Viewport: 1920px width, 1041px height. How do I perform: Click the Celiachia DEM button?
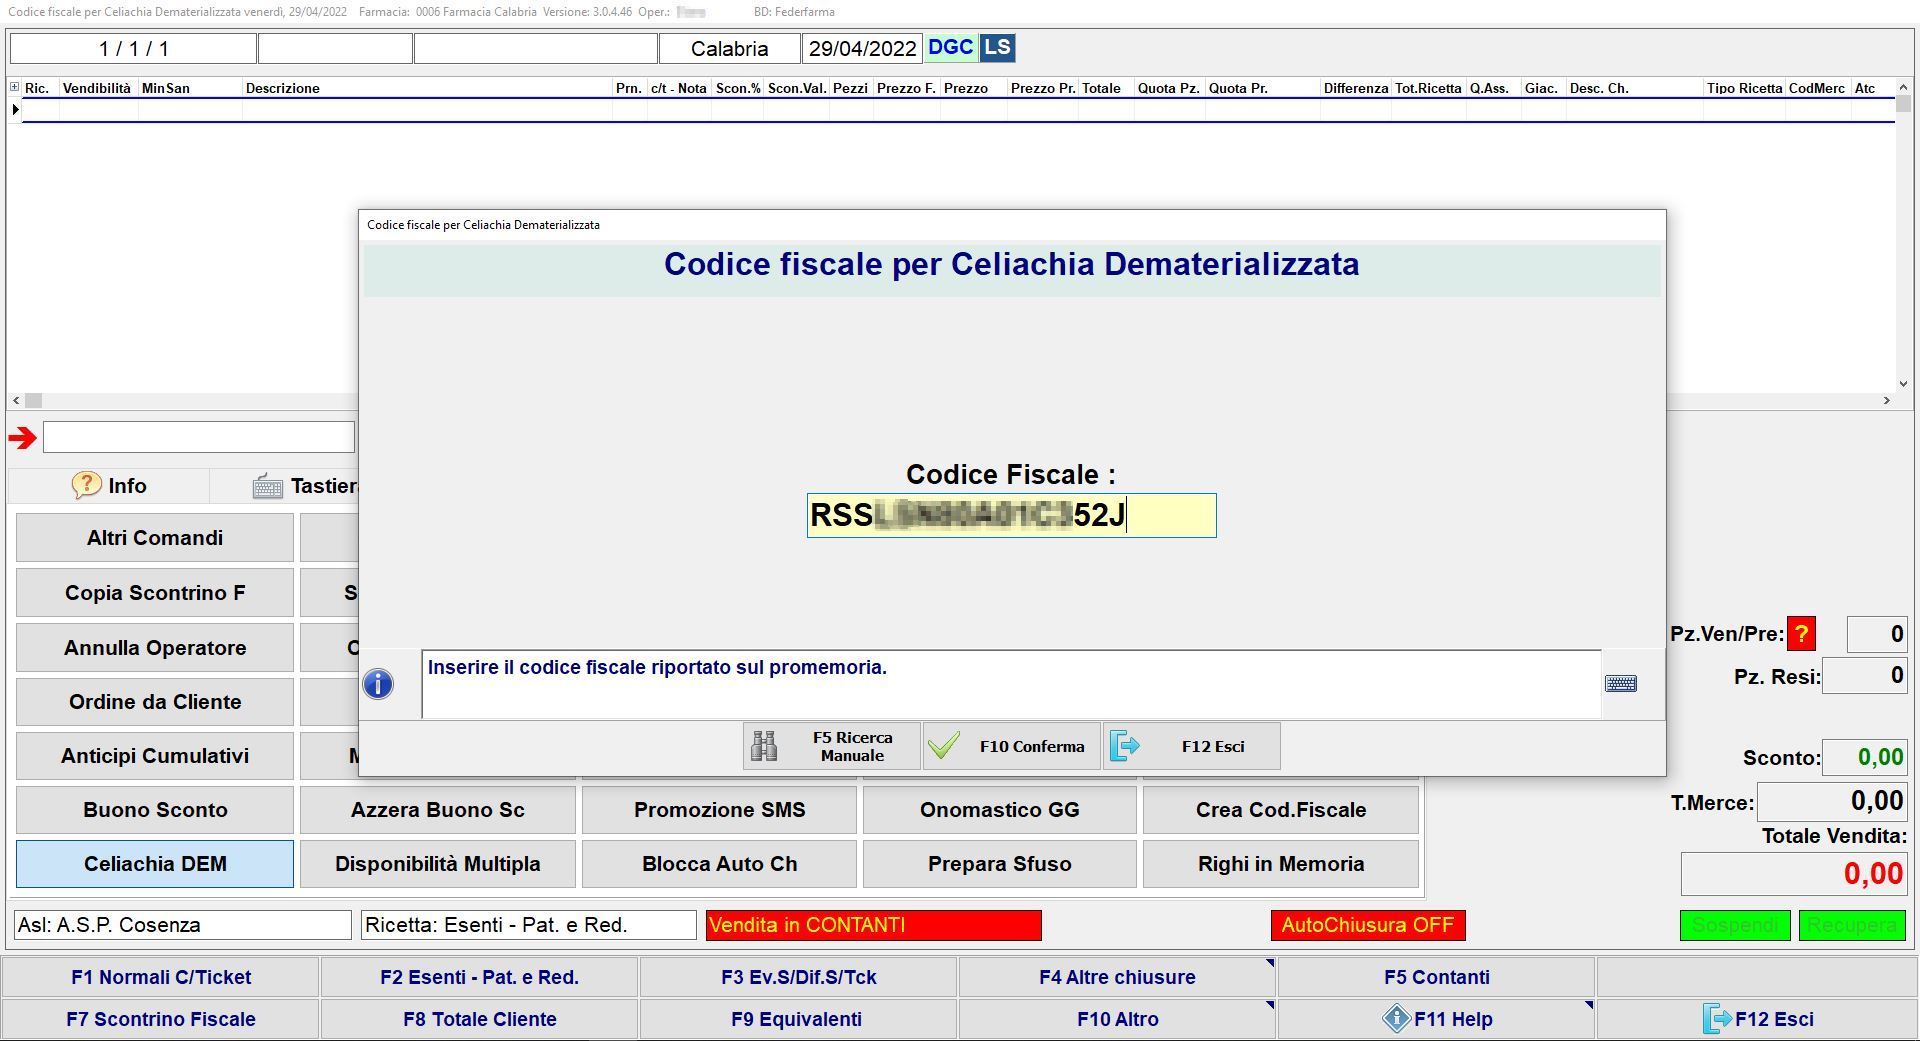coord(155,864)
